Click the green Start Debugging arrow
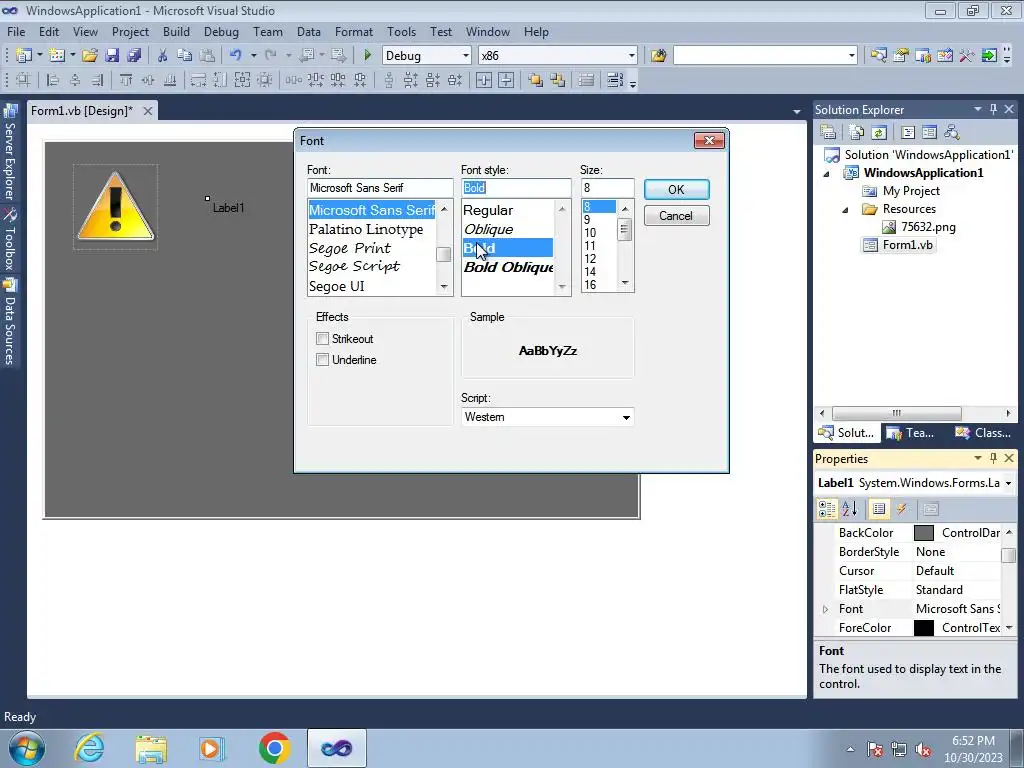 [x=367, y=56]
